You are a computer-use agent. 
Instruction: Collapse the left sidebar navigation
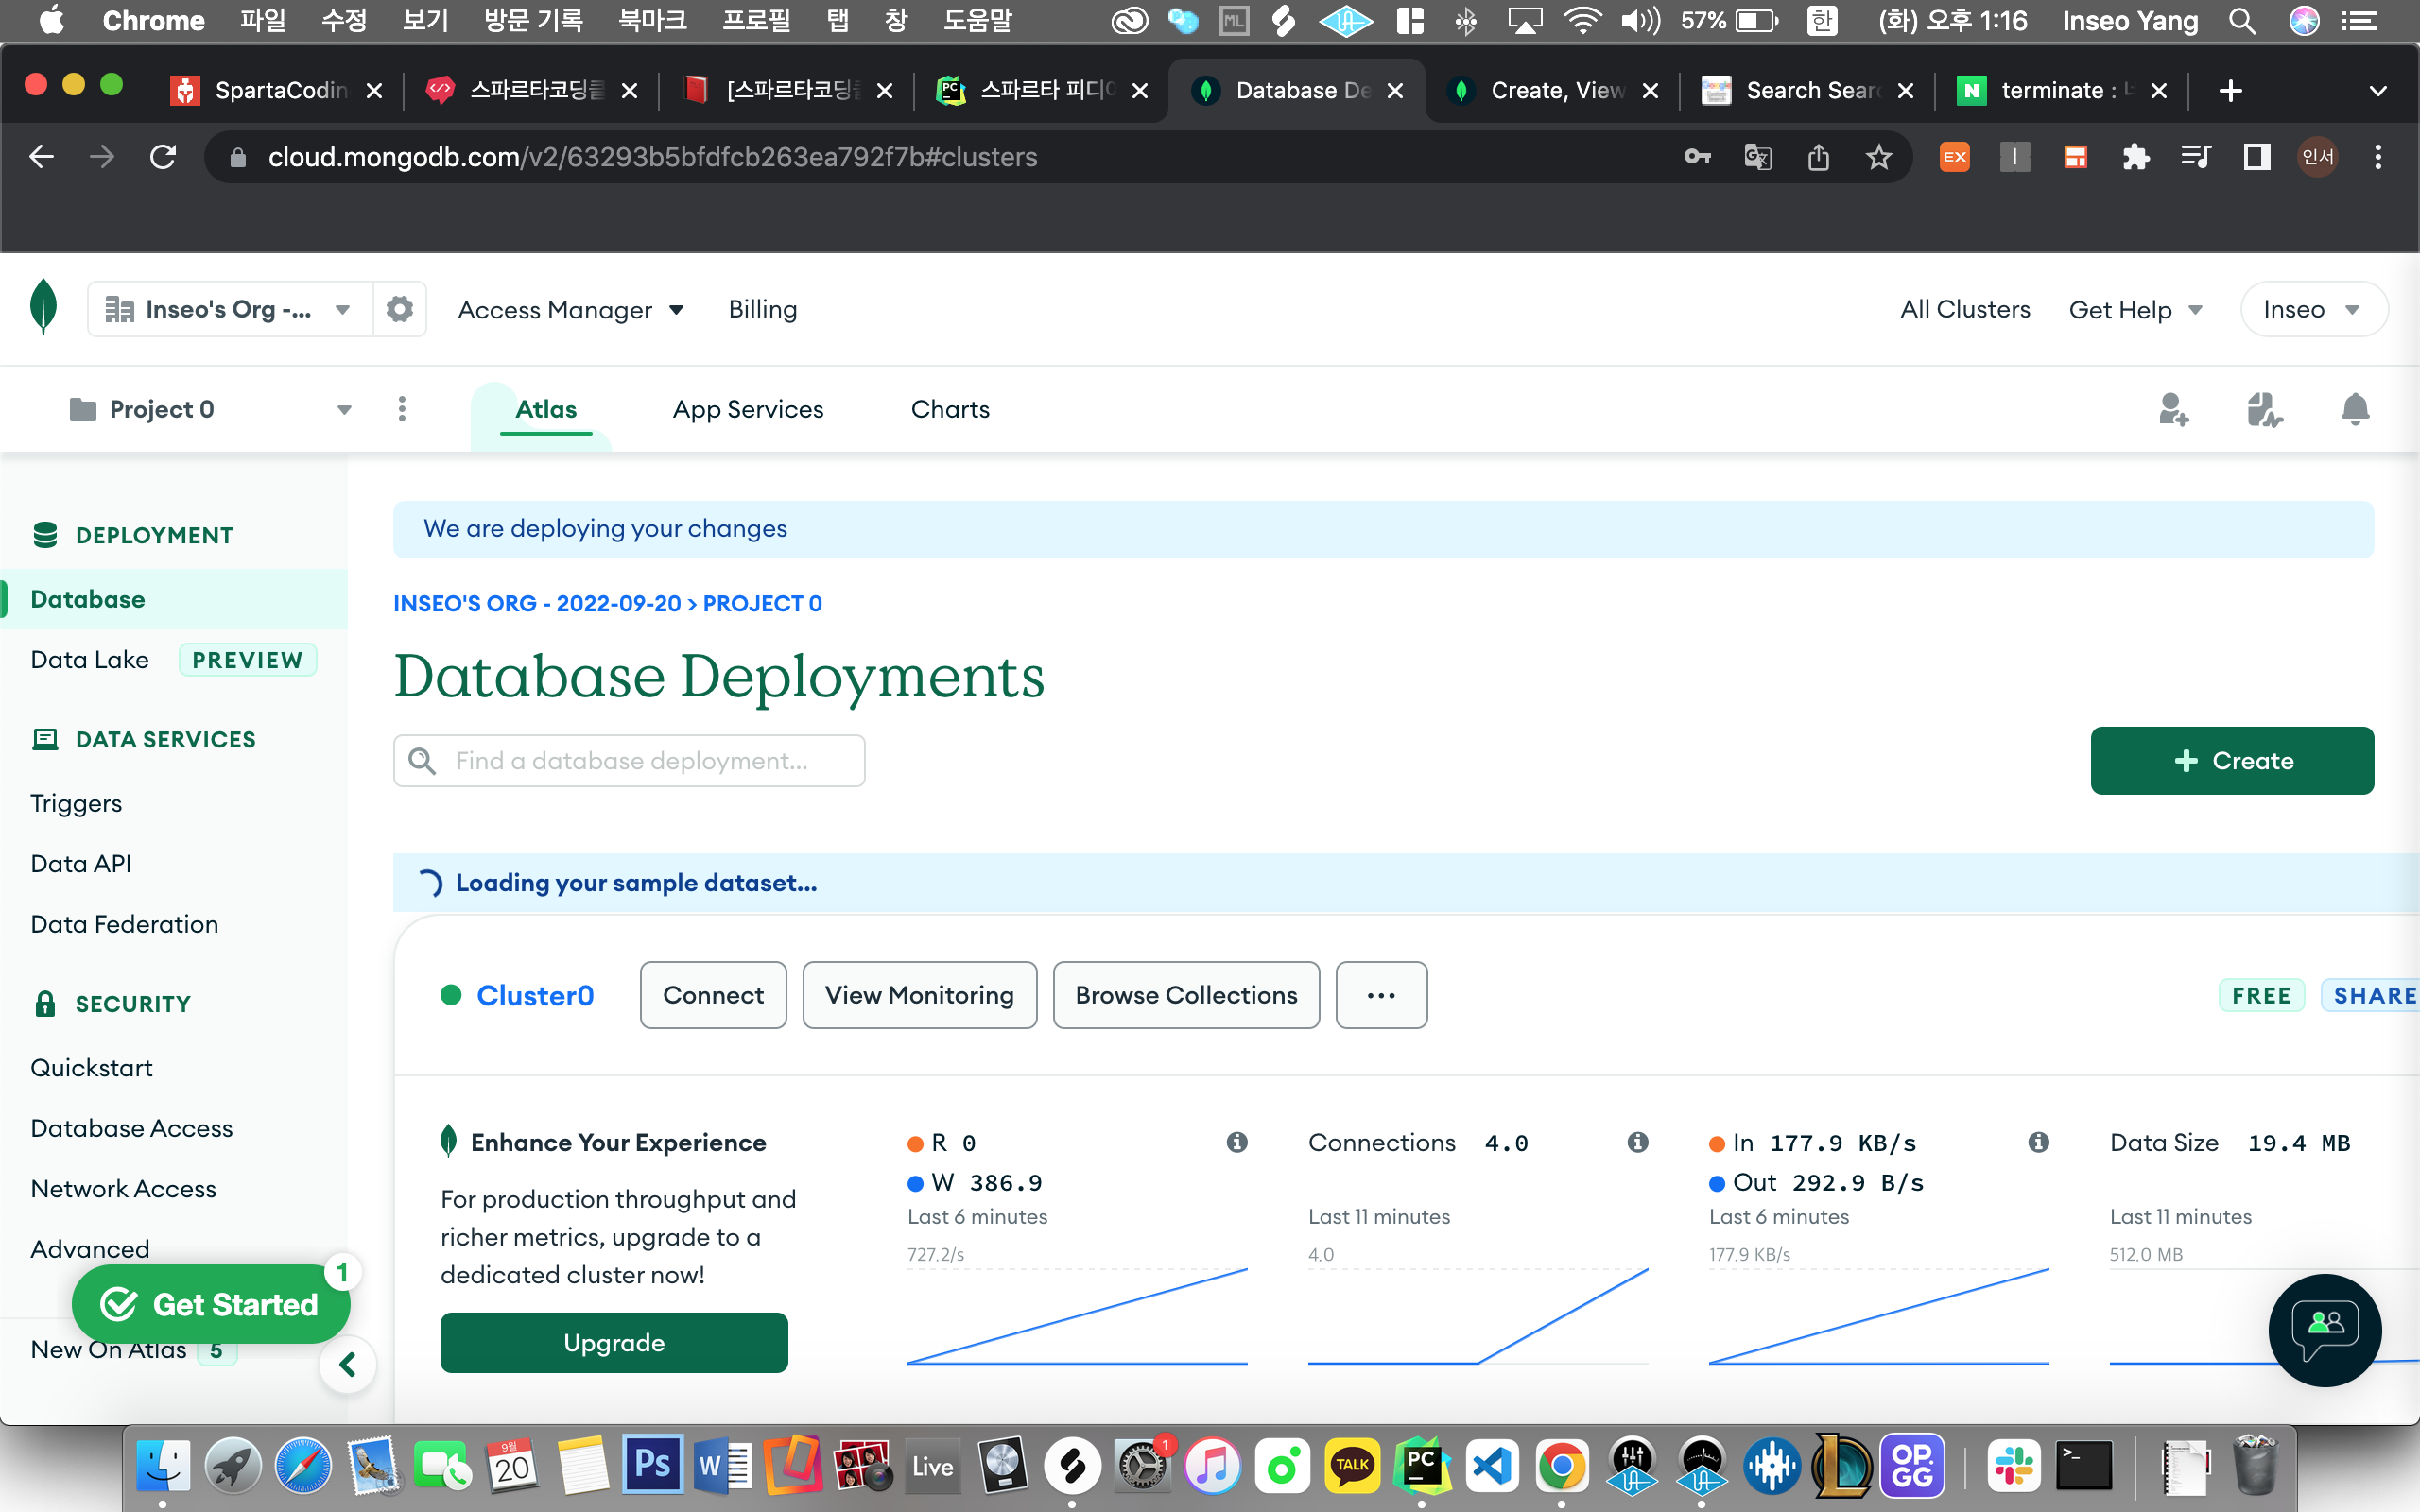point(348,1364)
